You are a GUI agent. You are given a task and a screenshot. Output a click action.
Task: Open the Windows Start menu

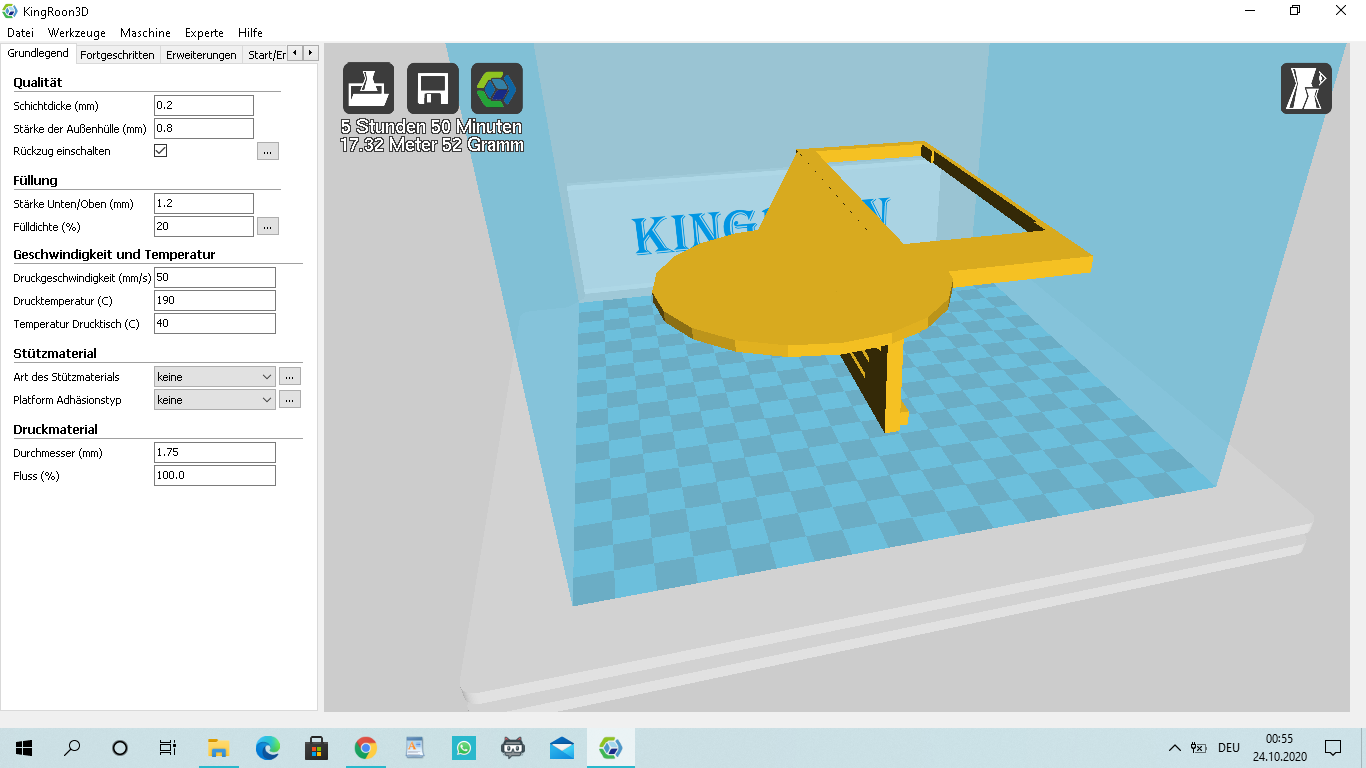pos(24,748)
